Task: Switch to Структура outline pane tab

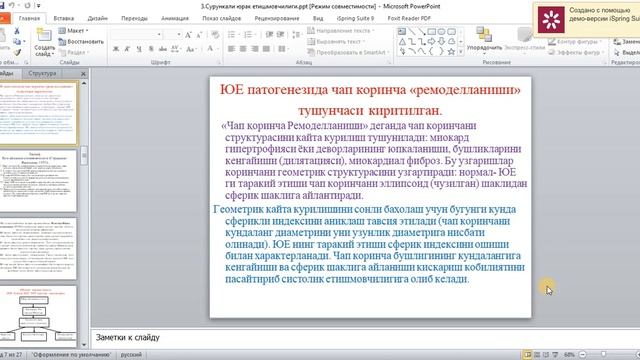Action: coord(42,73)
